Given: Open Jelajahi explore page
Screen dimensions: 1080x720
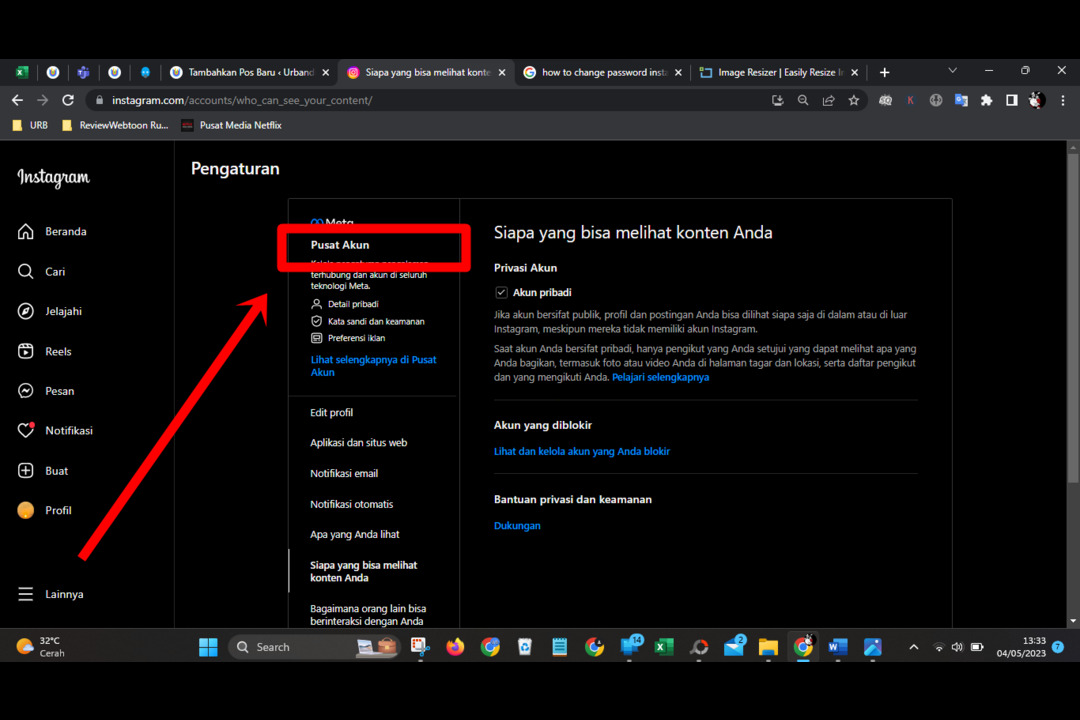Looking at the screenshot, I should [x=50, y=311].
